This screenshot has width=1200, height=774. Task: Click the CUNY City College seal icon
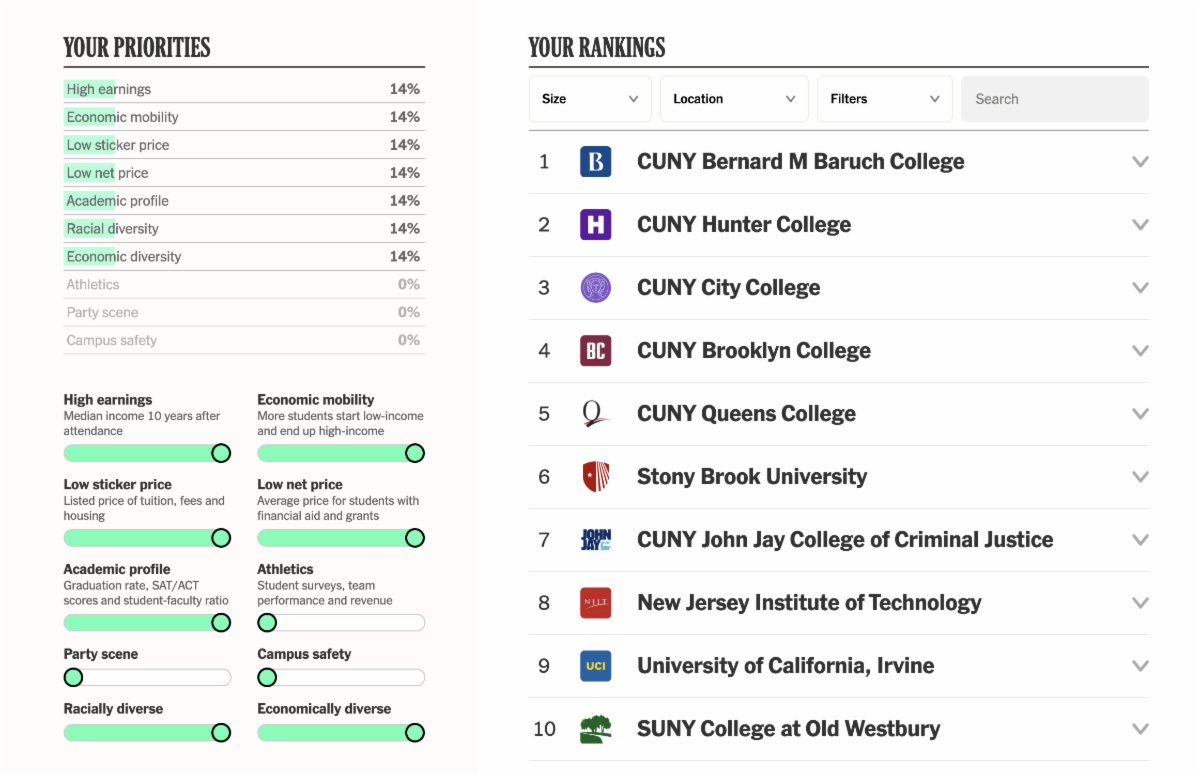point(595,288)
